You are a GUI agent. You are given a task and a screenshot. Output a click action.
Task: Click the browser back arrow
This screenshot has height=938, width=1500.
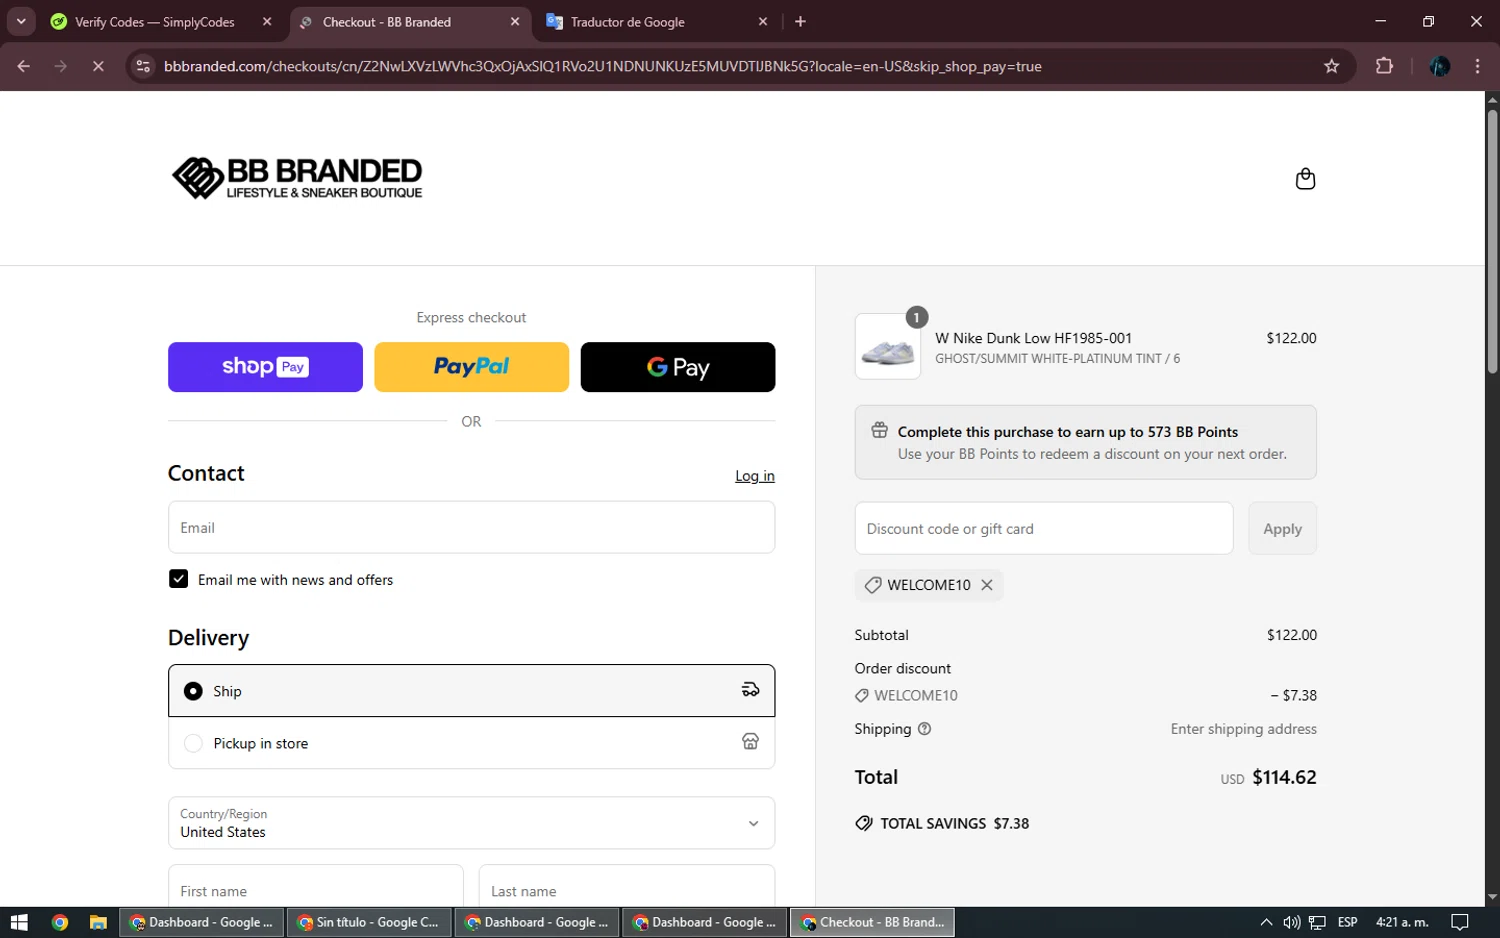24,66
